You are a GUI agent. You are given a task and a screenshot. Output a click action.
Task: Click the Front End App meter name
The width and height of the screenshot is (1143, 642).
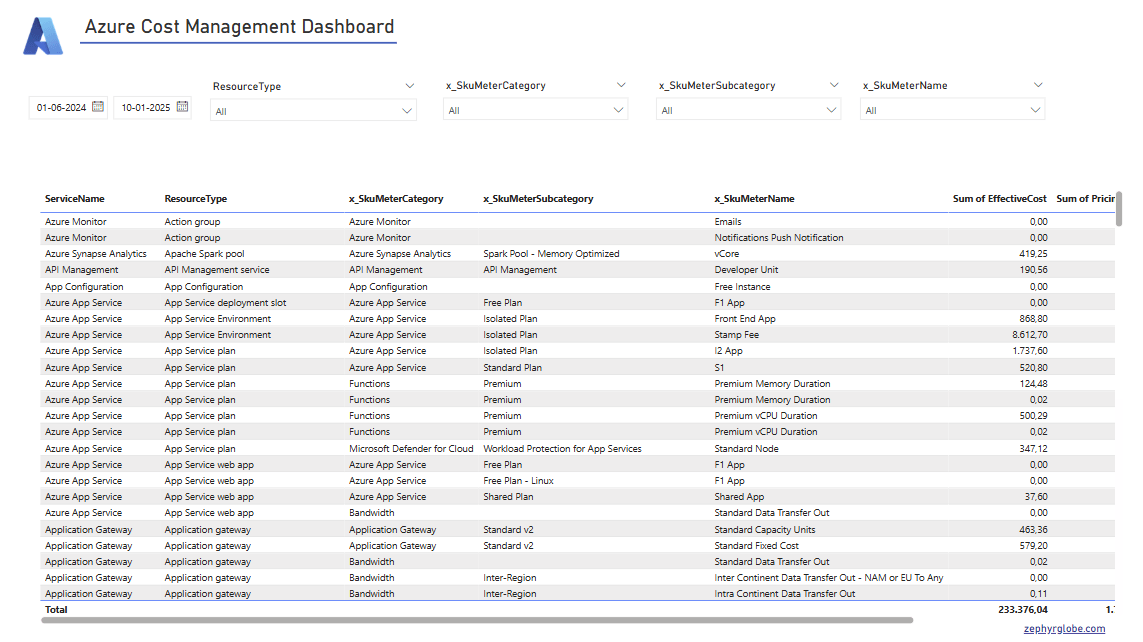click(x=745, y=318)
